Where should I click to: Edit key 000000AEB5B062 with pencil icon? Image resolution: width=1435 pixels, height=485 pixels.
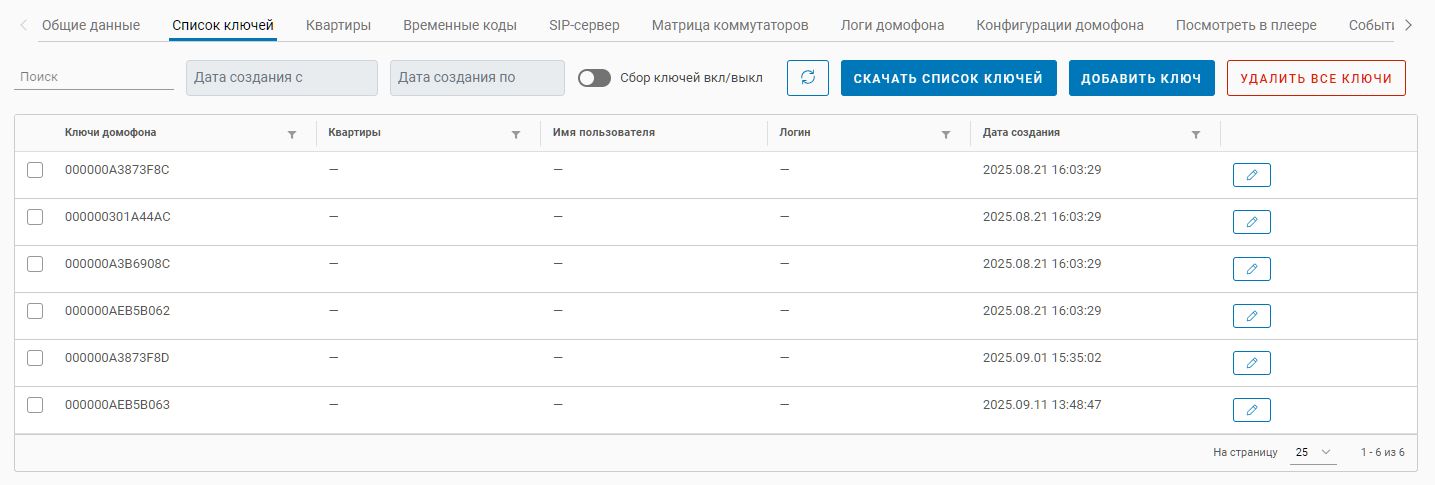tap(1251, 316)
